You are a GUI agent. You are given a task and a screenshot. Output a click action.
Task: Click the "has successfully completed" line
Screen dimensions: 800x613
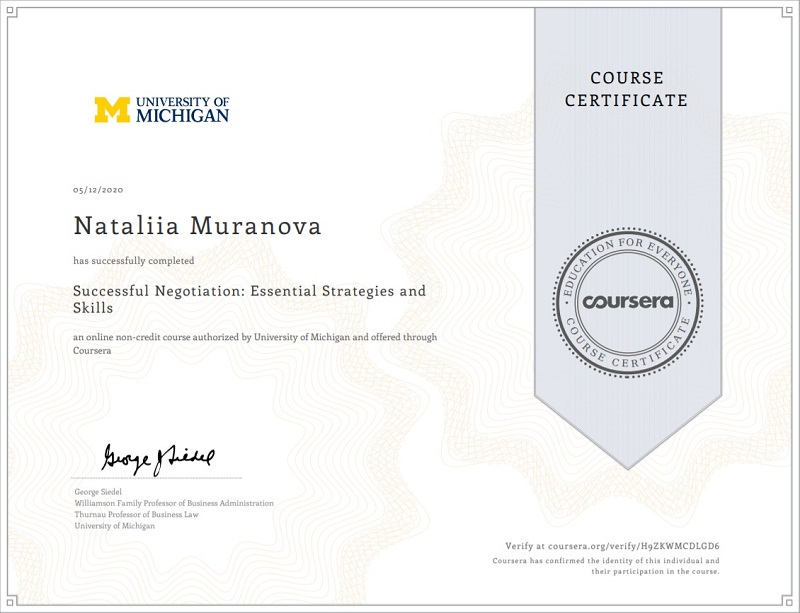click(x=133, y=261)
